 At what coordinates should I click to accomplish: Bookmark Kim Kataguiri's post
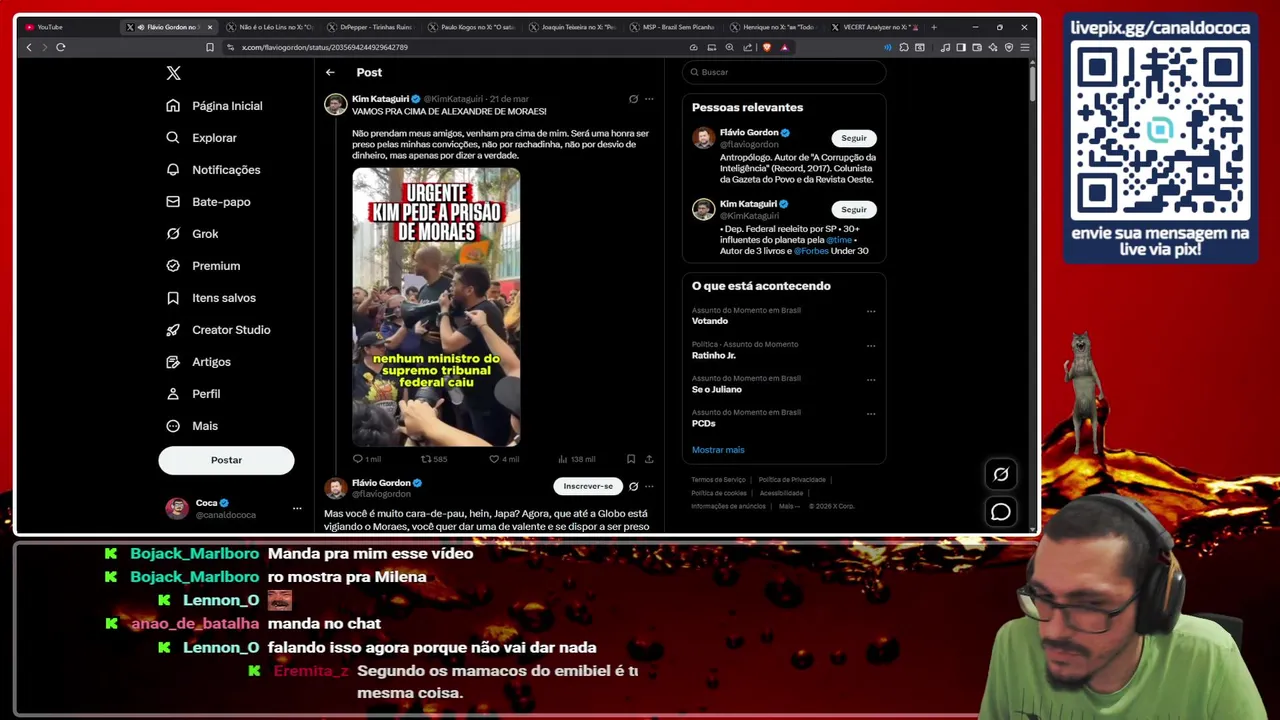(631, 459)
